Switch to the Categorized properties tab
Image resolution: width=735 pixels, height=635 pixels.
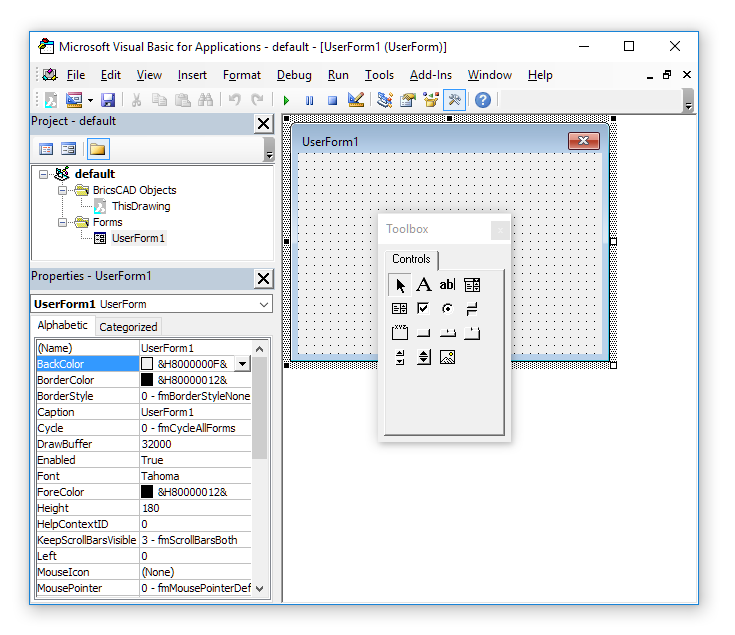pos(128,327)
